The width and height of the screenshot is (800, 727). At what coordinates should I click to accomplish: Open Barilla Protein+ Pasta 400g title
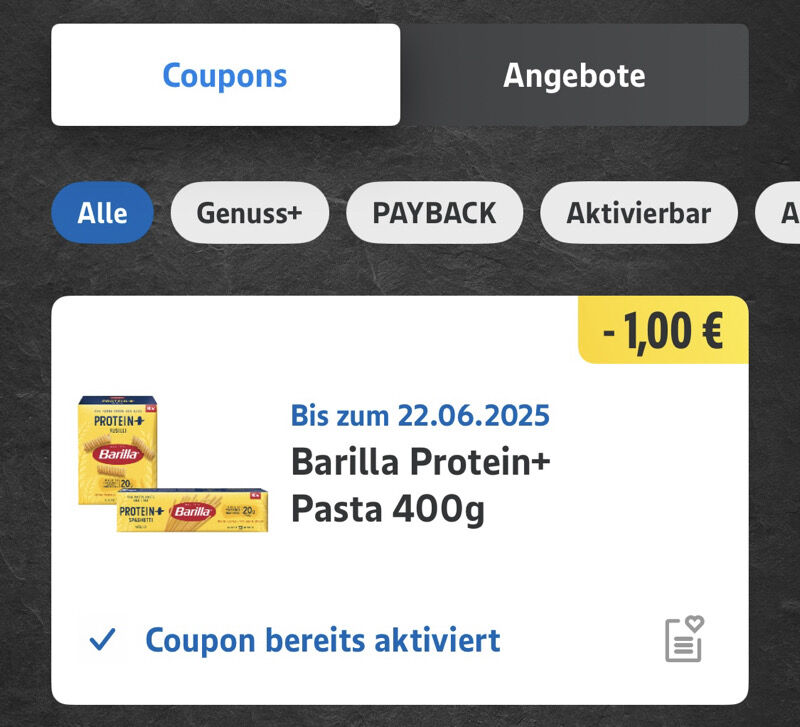(420, 485)
